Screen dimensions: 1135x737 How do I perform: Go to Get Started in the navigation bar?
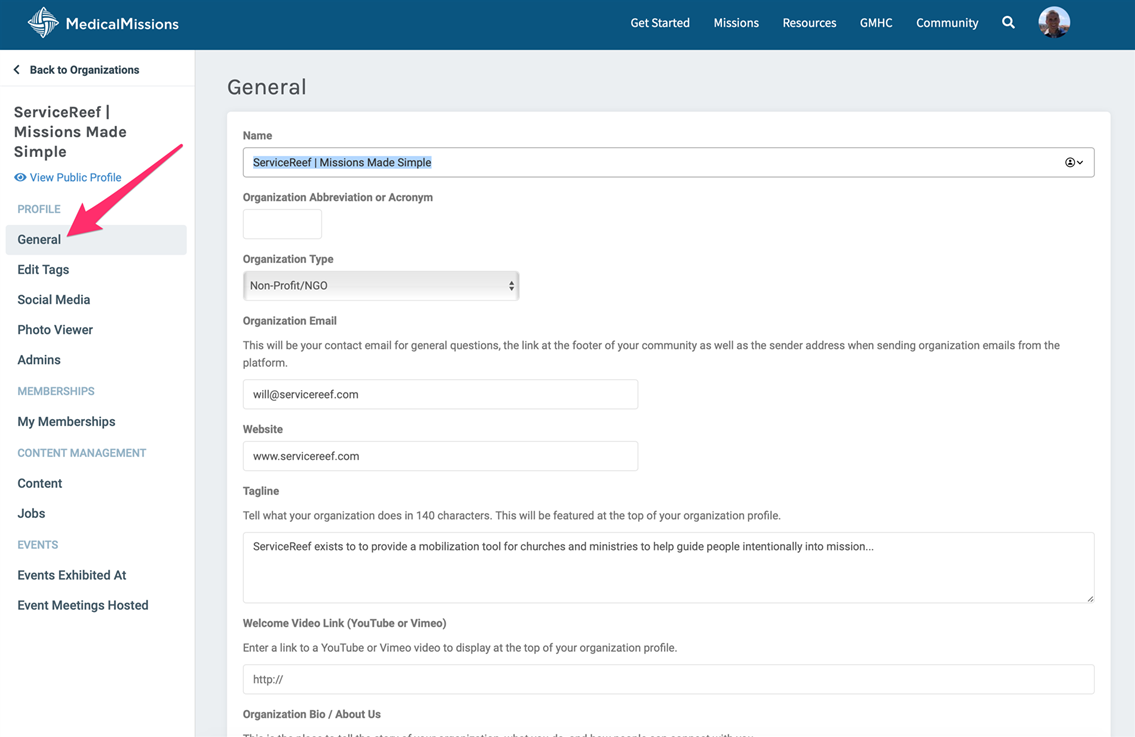coord(660,23)
